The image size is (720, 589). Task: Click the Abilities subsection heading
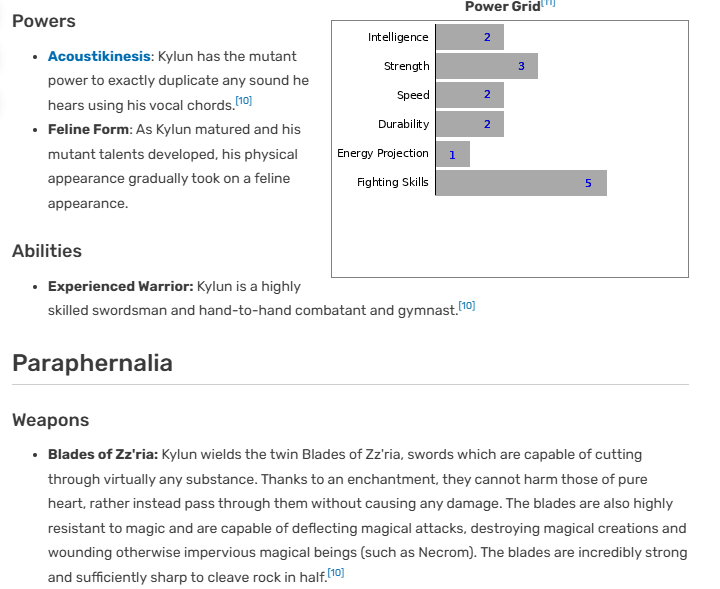[x=47, y=251]
